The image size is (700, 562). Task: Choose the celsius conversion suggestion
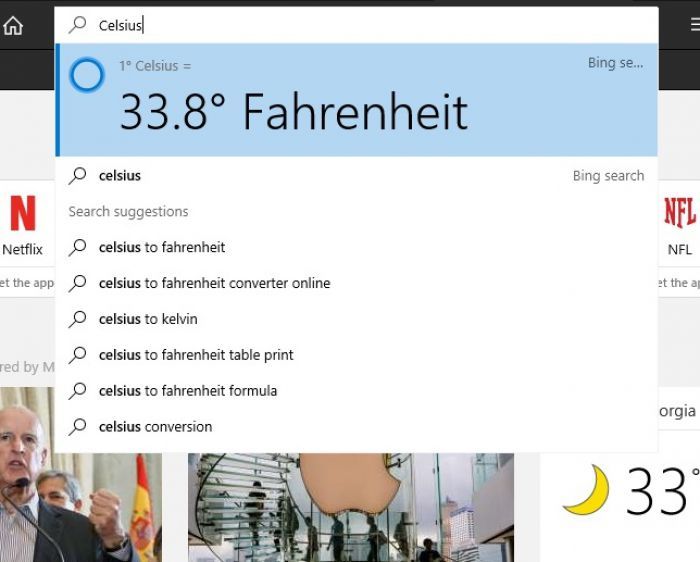[356, 427]
